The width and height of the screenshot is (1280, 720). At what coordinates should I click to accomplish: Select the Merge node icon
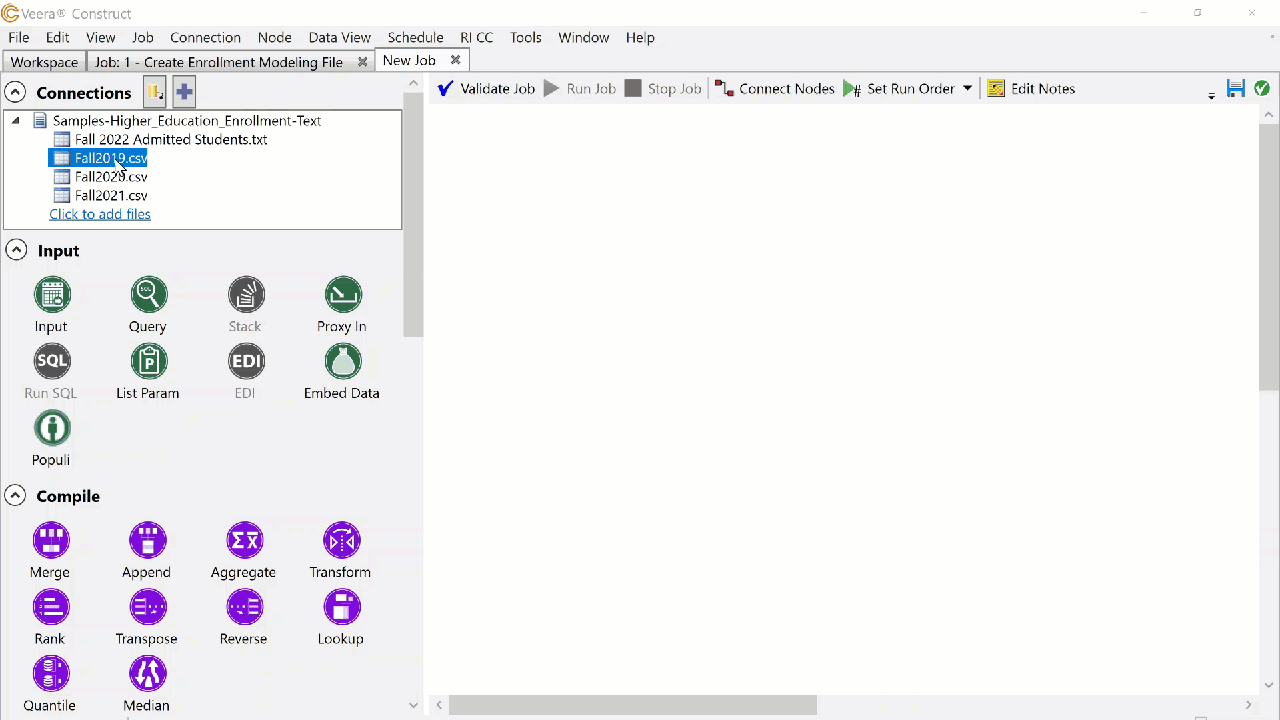tap(51, 540)
